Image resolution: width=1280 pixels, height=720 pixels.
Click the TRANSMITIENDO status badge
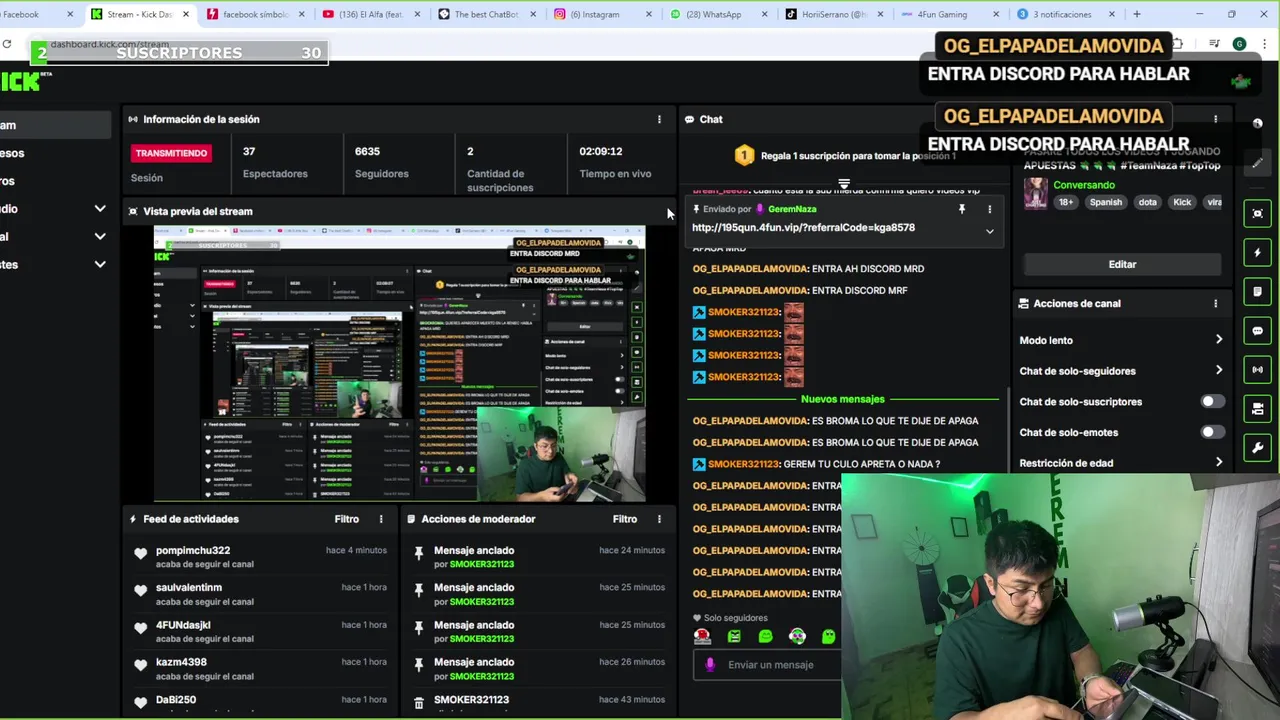click(x=171, y=153)
